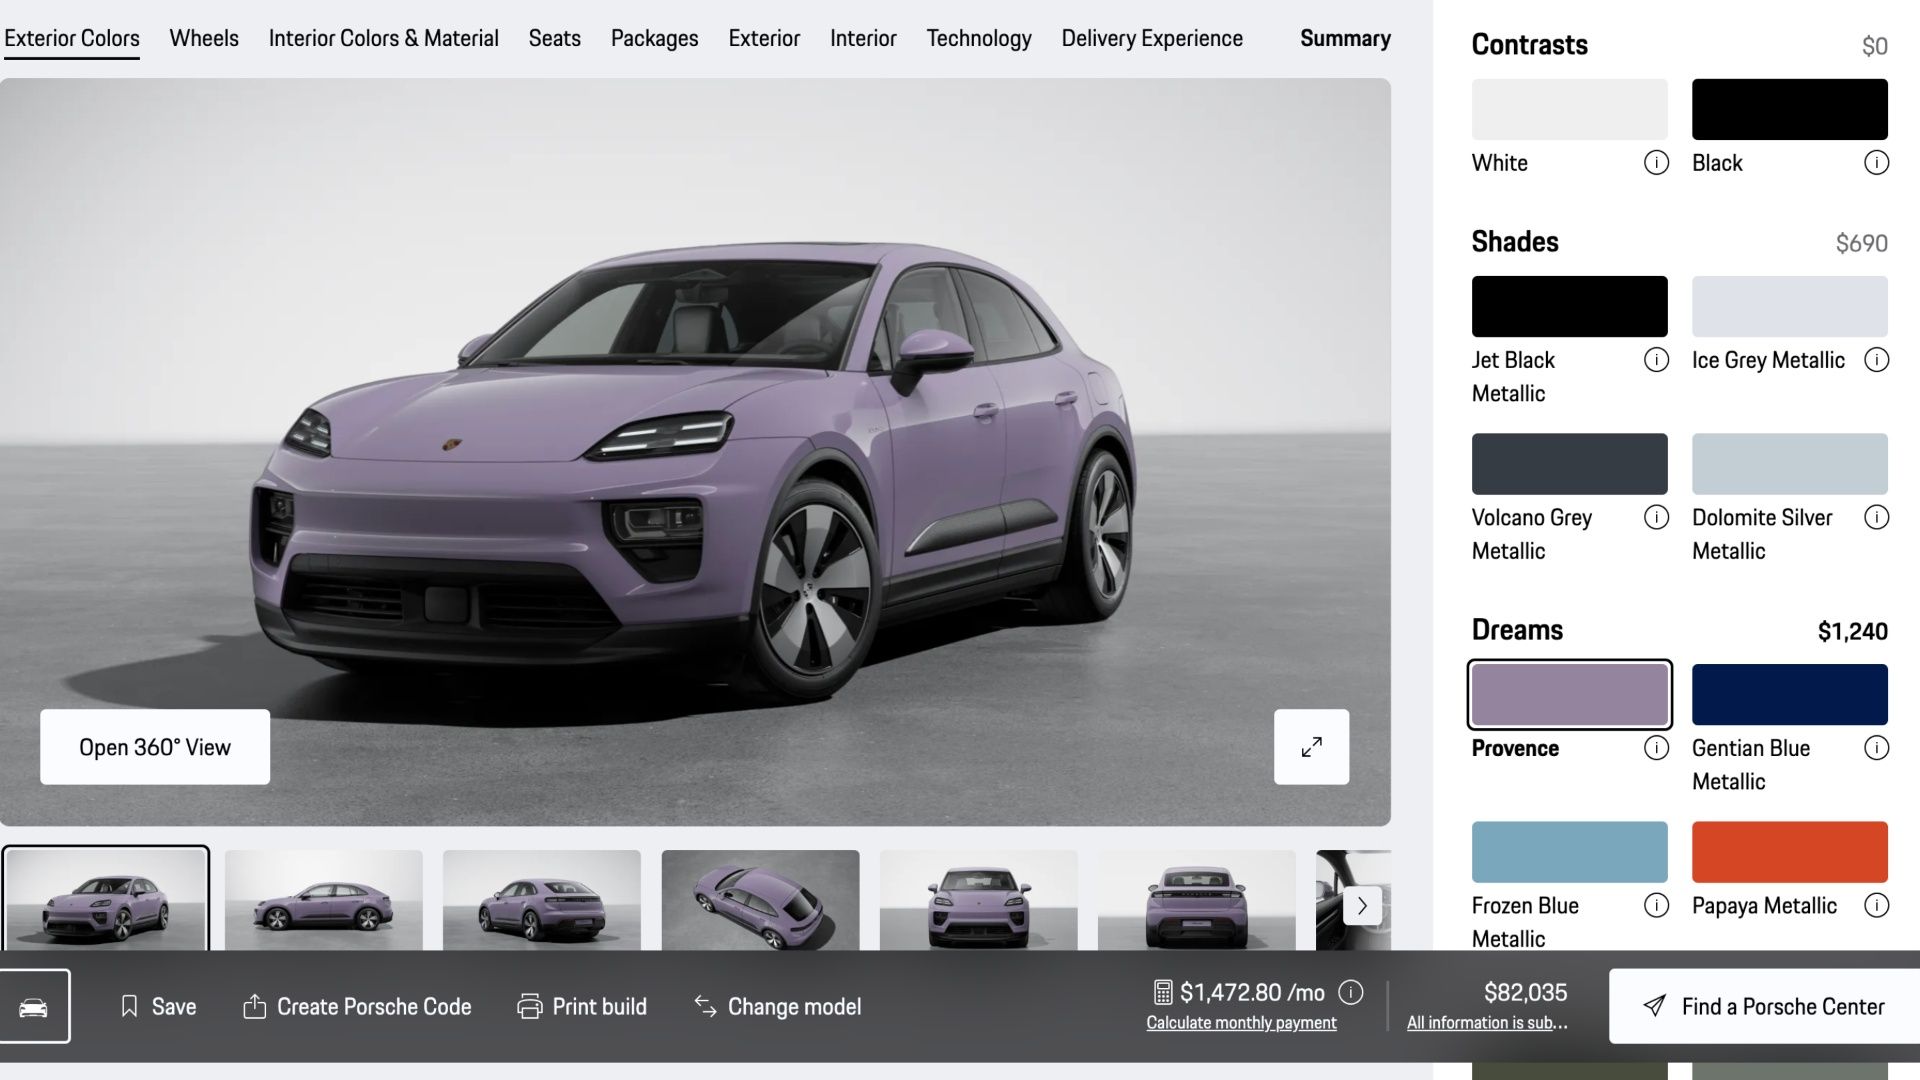The width and height of the screenshot is (1920, 1080).
Task: Choose Gentian Blue Metallic swatch
Action: point(1790,694)
